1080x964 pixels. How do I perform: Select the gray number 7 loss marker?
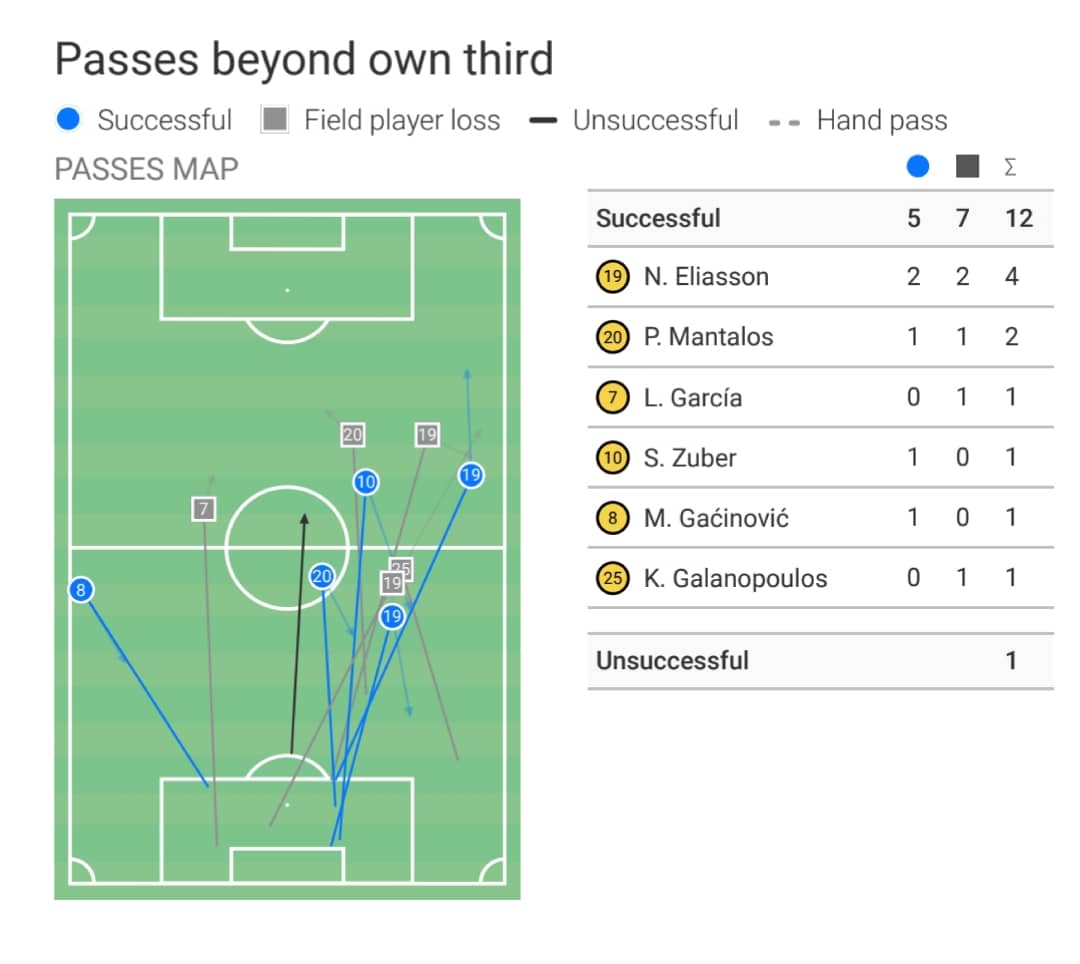click(204, 509)
